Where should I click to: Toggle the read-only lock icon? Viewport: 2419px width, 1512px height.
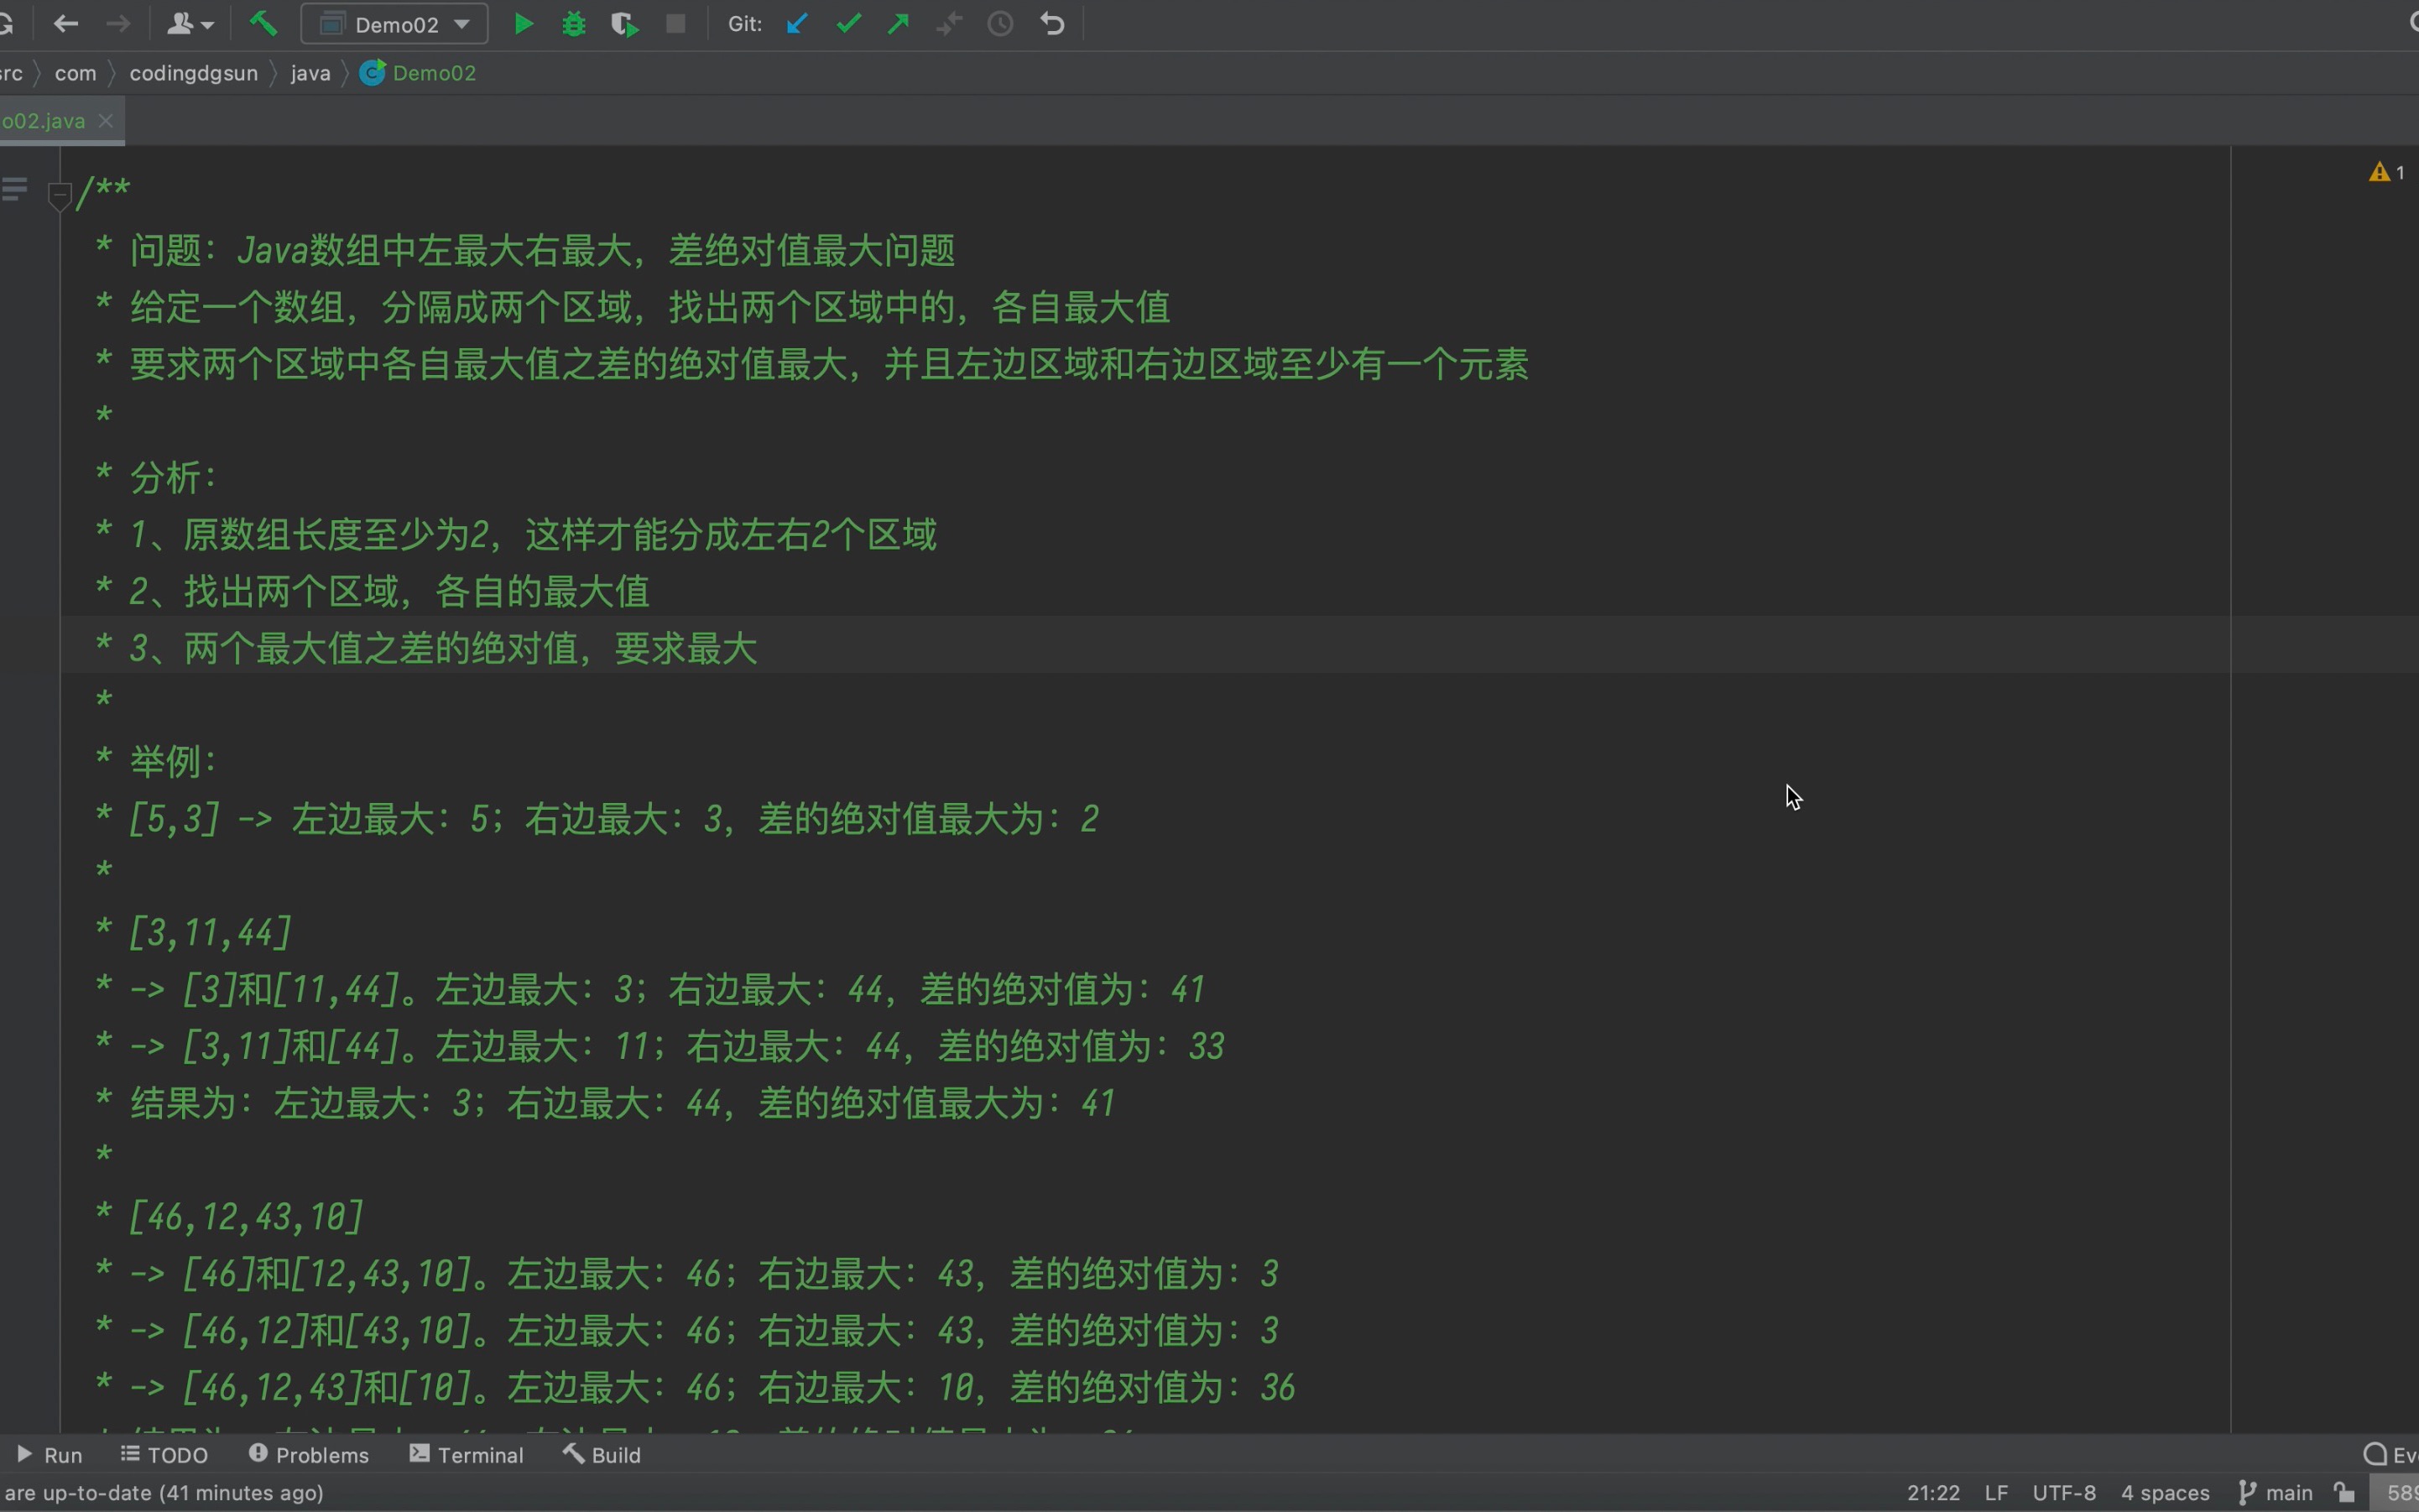tap(2344, 1493)
